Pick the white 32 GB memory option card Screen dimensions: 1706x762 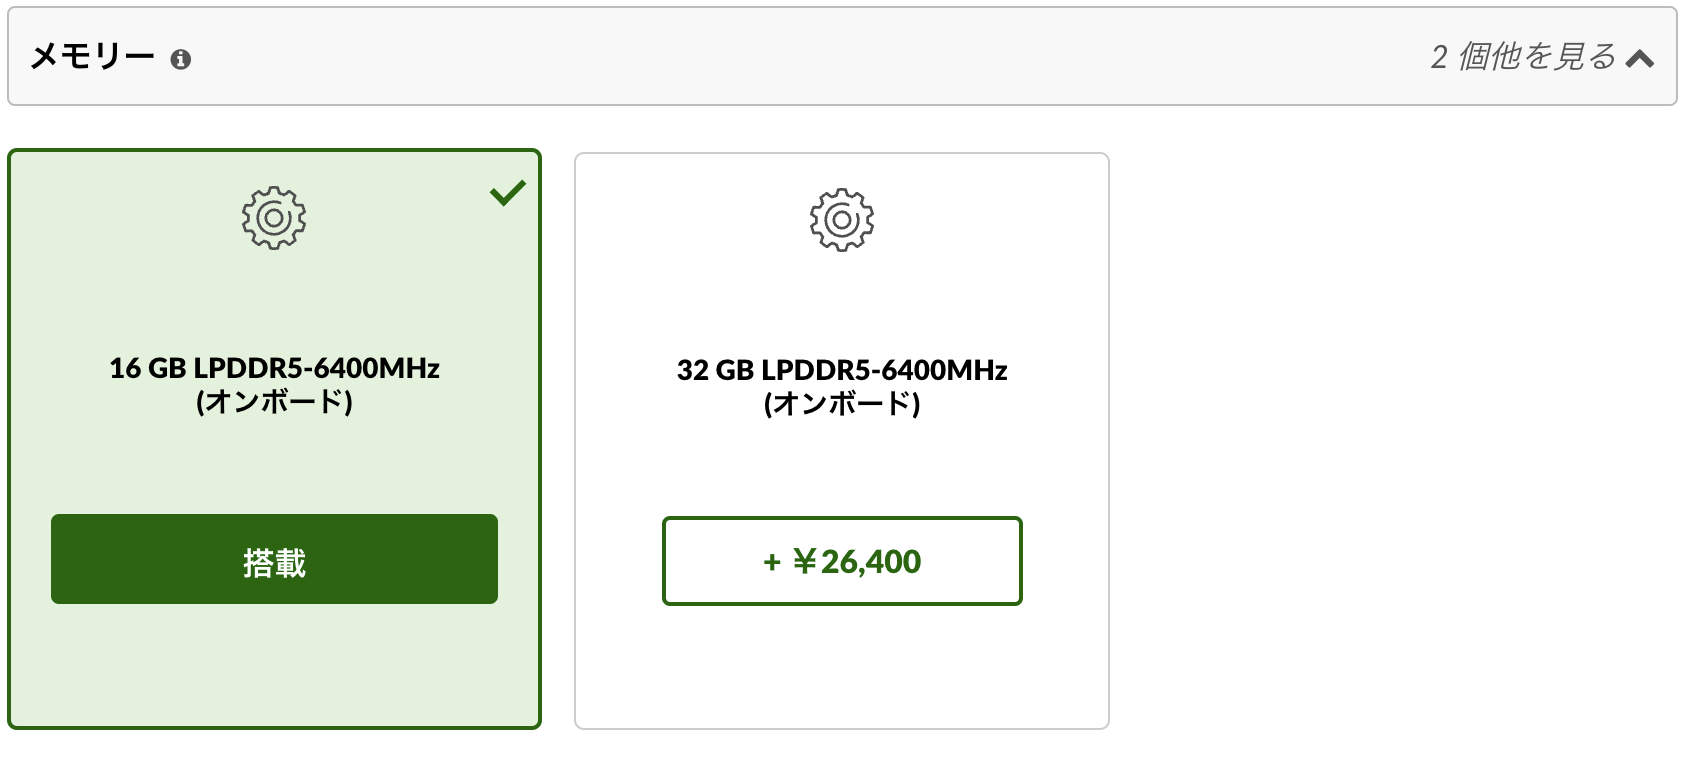pyautogui.click(x=842, y=441)
